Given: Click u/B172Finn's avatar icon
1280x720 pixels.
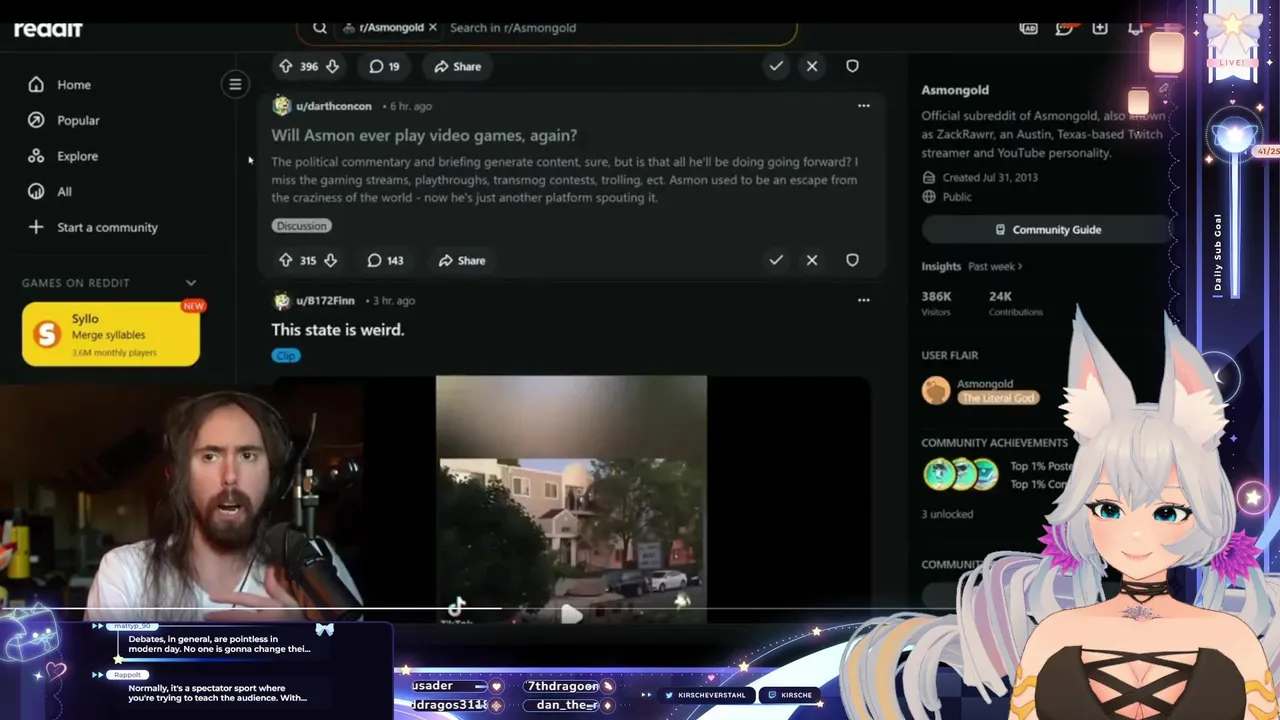Looking at the screenshot, I should point(281,301).
